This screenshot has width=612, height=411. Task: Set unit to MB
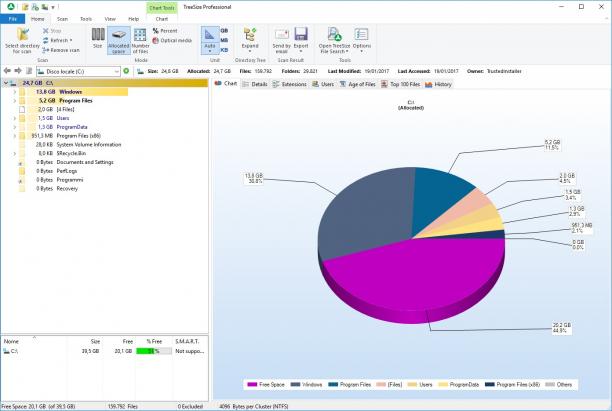coord(224,40)
